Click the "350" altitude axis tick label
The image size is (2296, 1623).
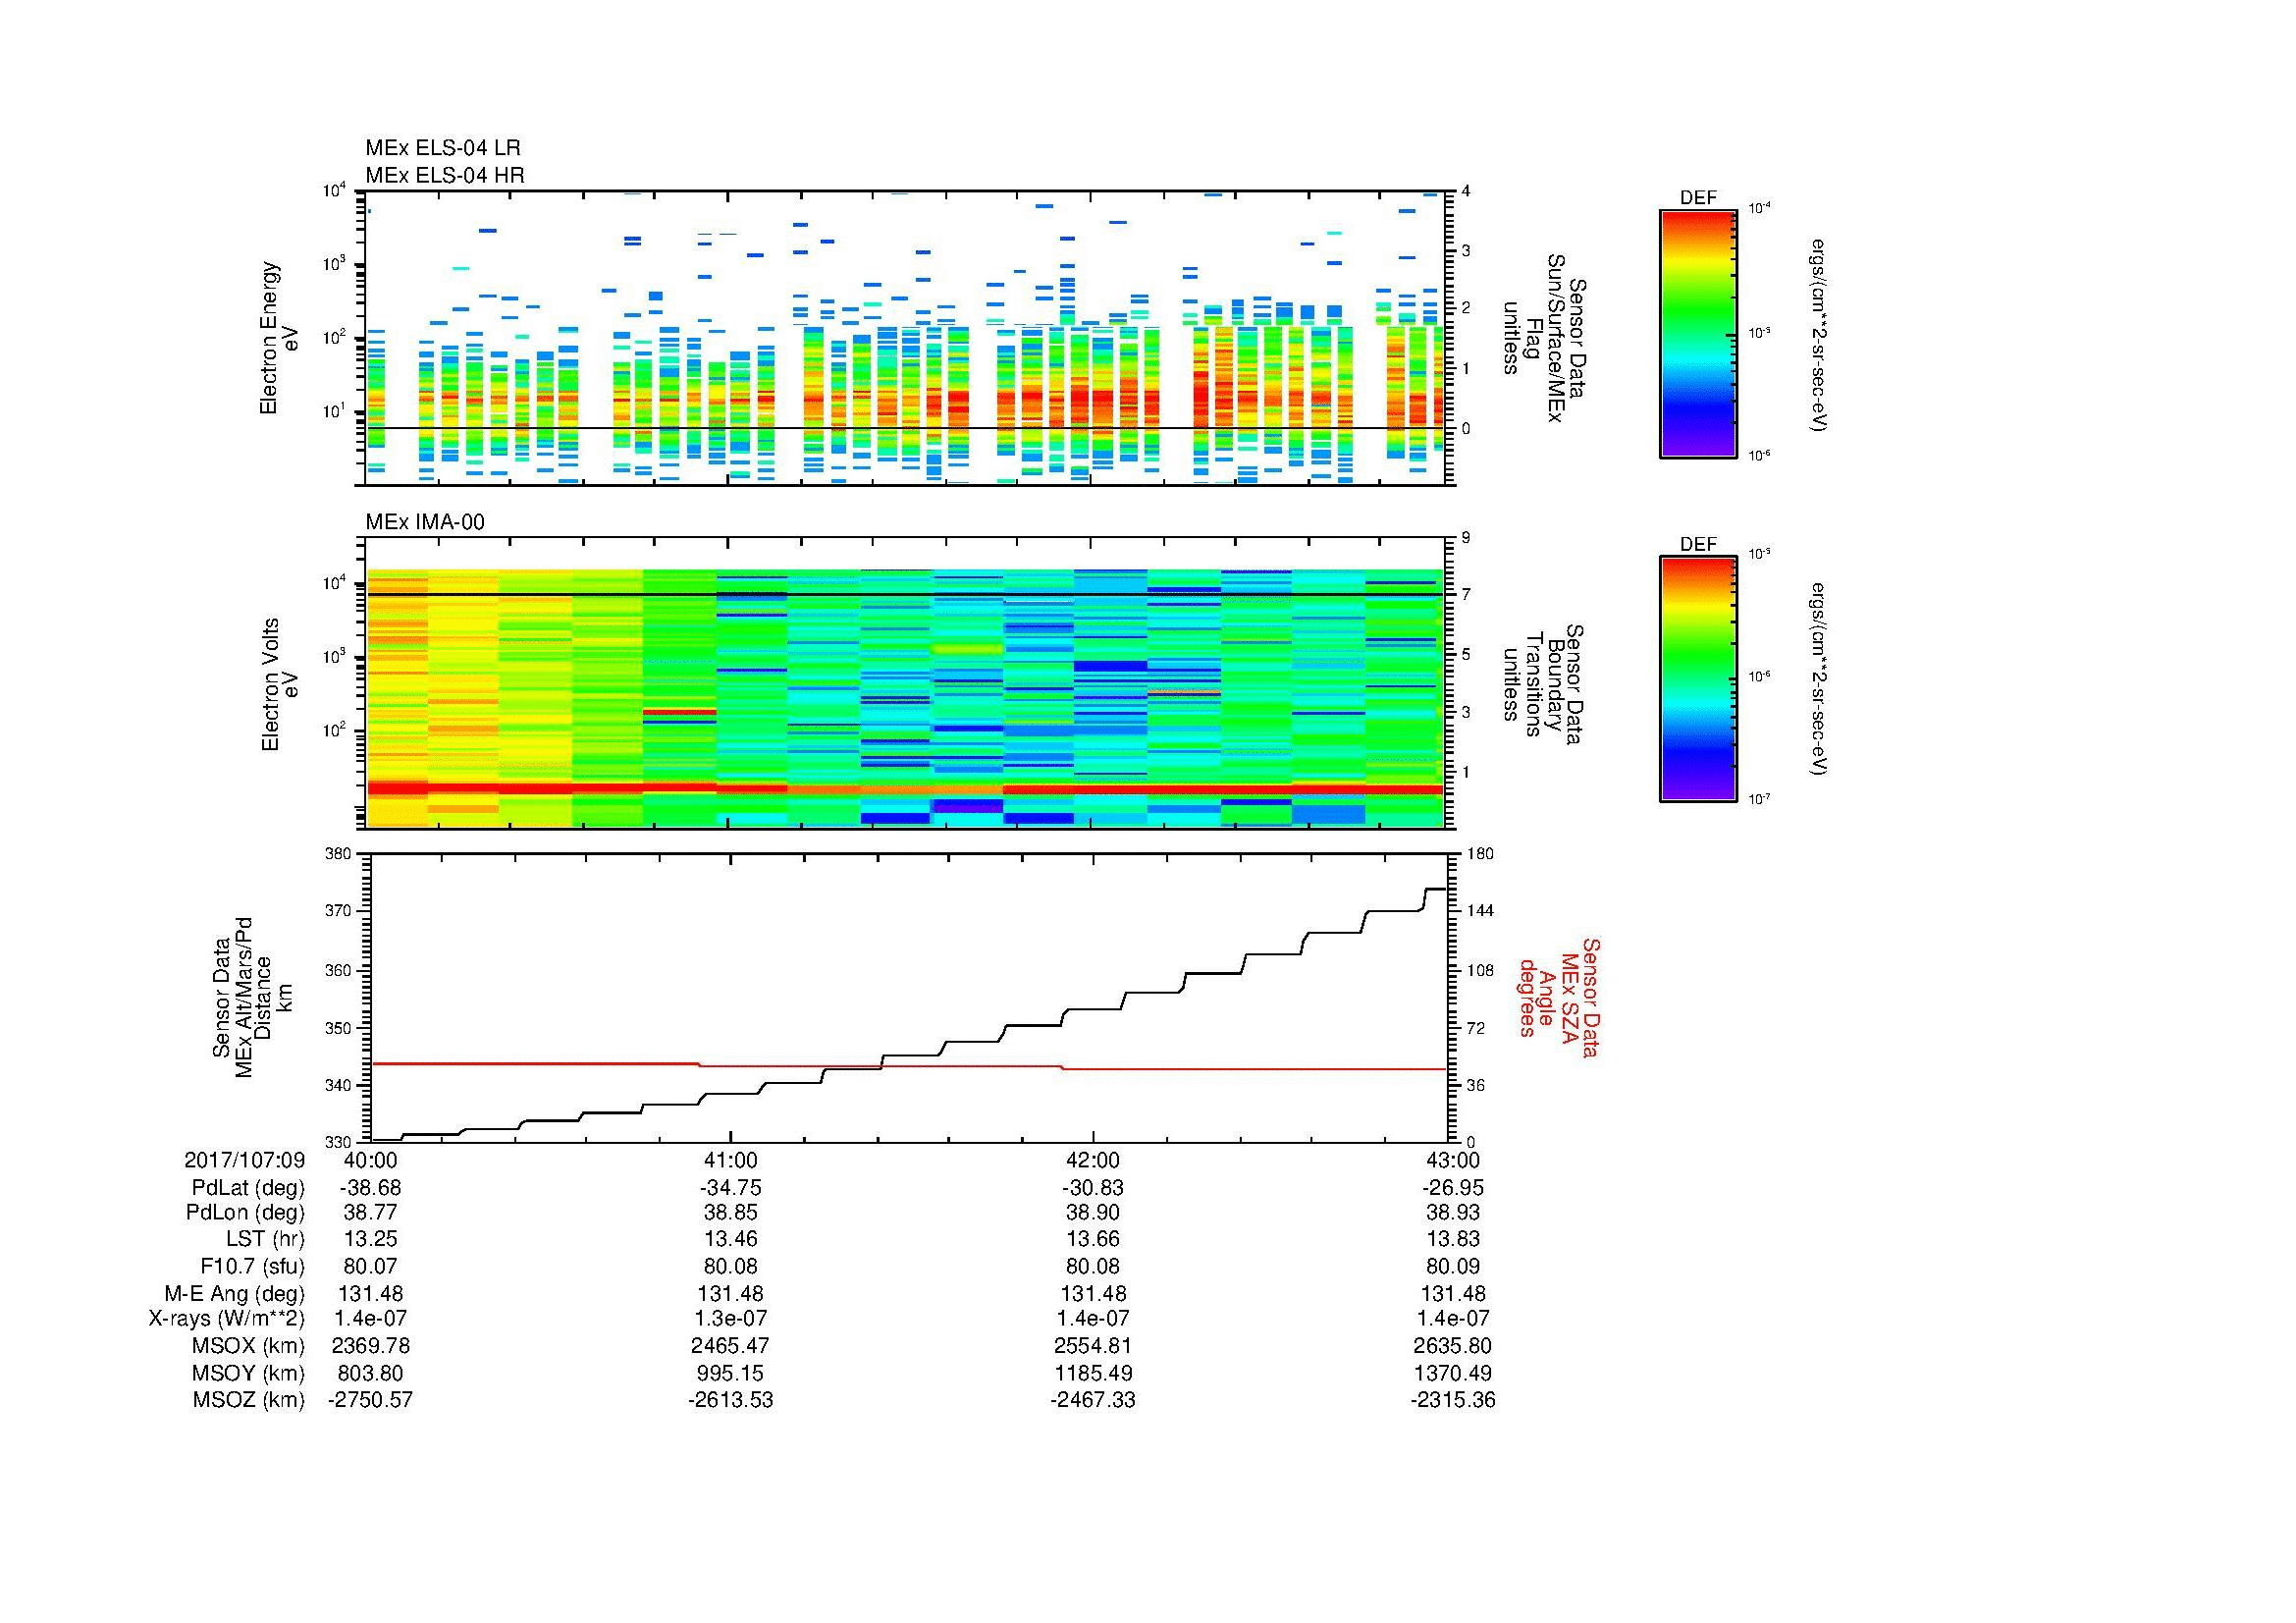(338, 1028)
